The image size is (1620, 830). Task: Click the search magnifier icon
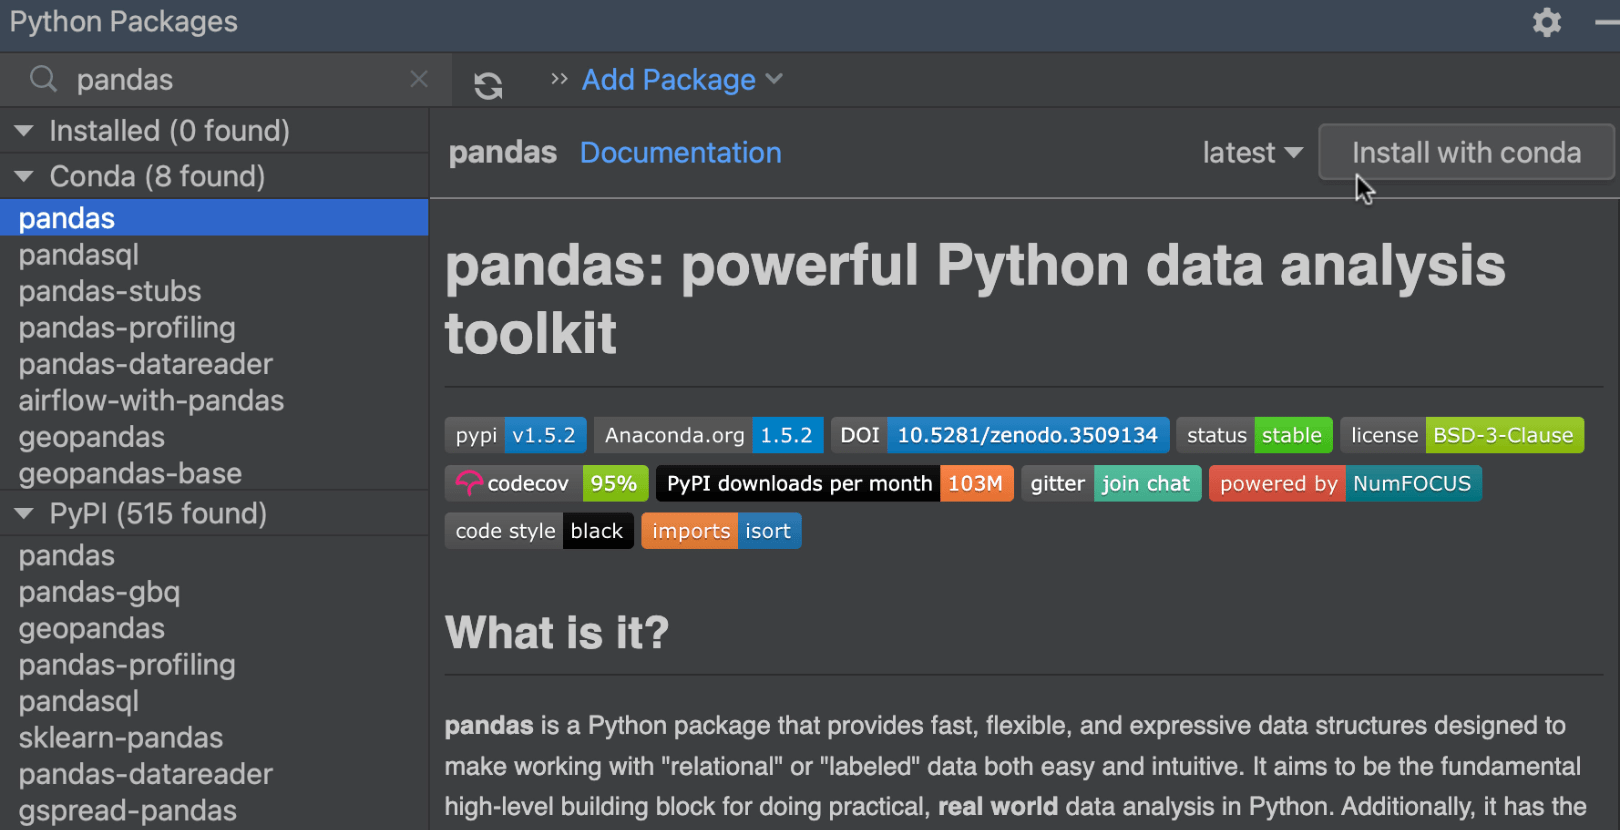click(43, 79)
